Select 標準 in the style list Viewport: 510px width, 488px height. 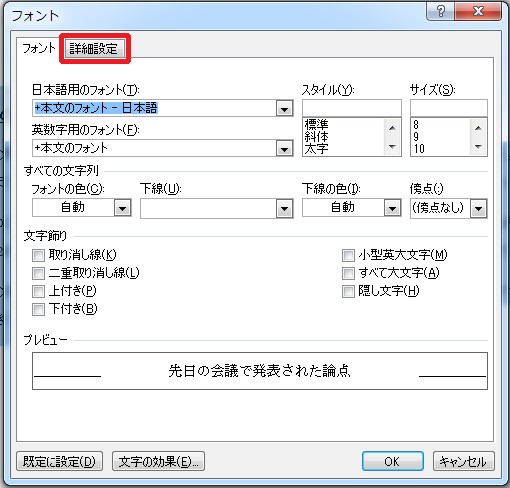pos(316,124)
